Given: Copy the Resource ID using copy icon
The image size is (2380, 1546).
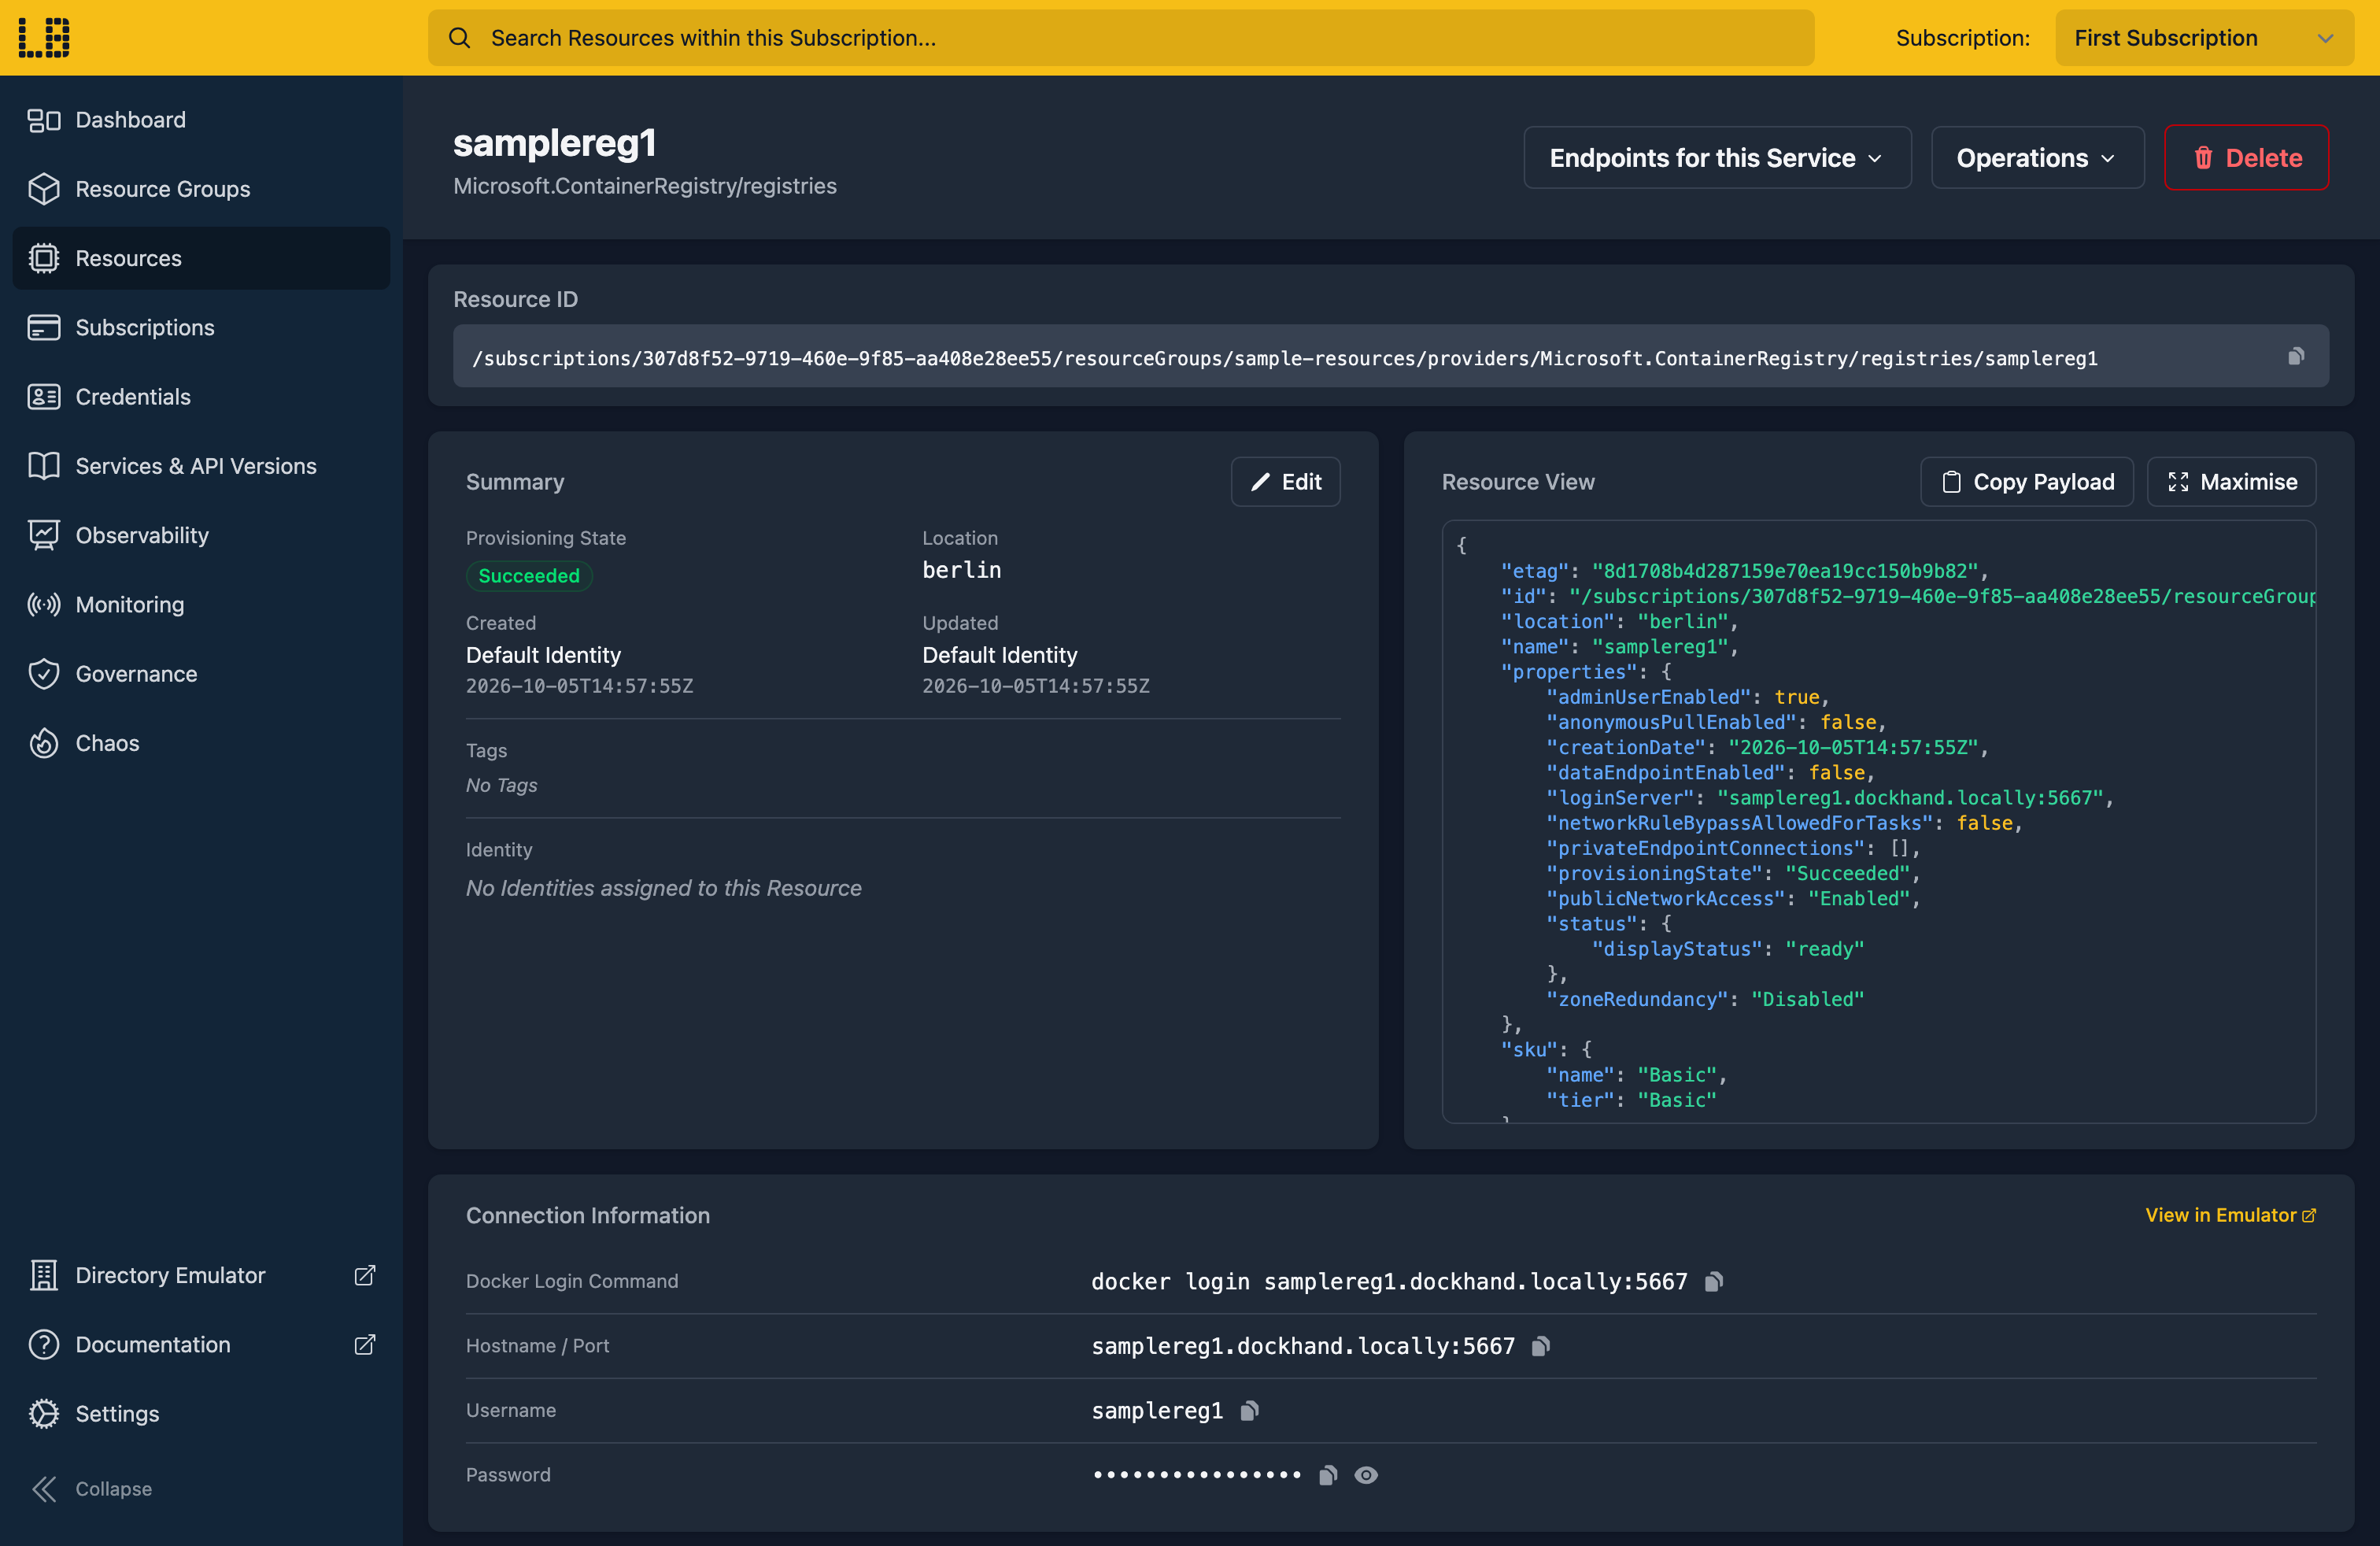Looking at the screenshot, I should pyautogui.click(x=2296, y=356).
